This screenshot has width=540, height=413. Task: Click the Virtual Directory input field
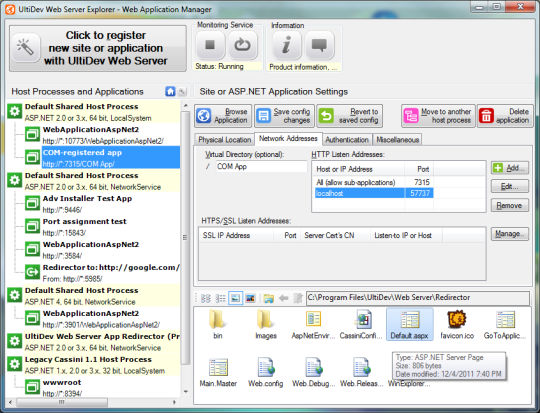[261, 167]
